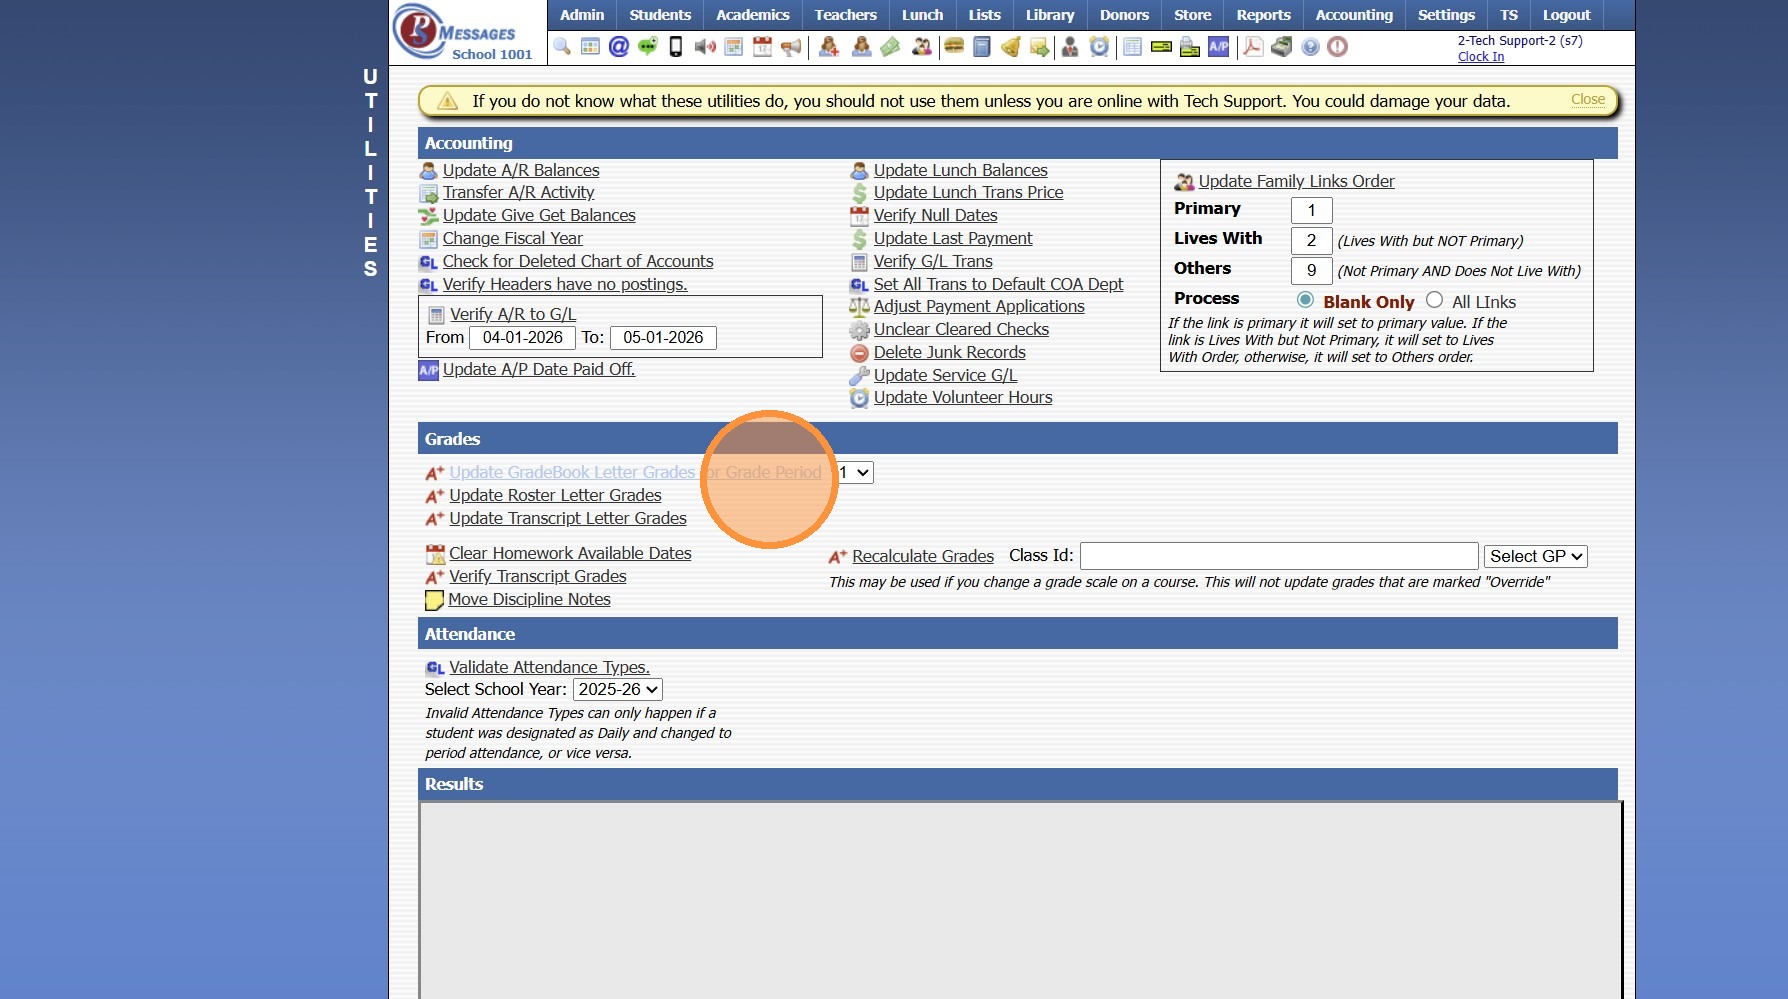Open the Change Fiscal Year link
The height and width of the screenshot is (999, 1788).
512,238
